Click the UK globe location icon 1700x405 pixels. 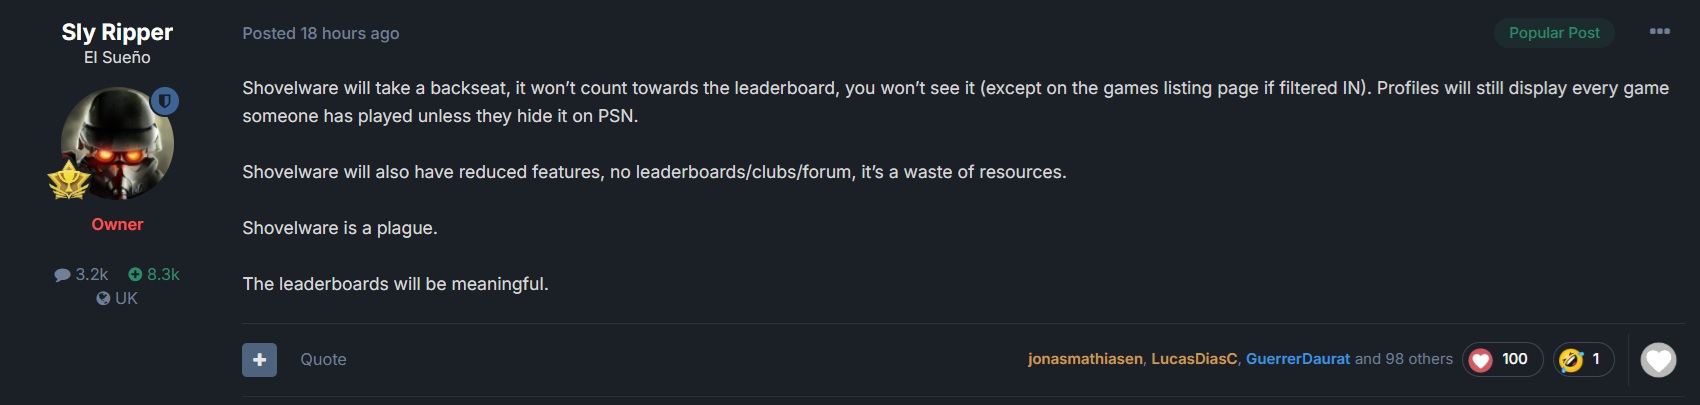tap(103, 298)
